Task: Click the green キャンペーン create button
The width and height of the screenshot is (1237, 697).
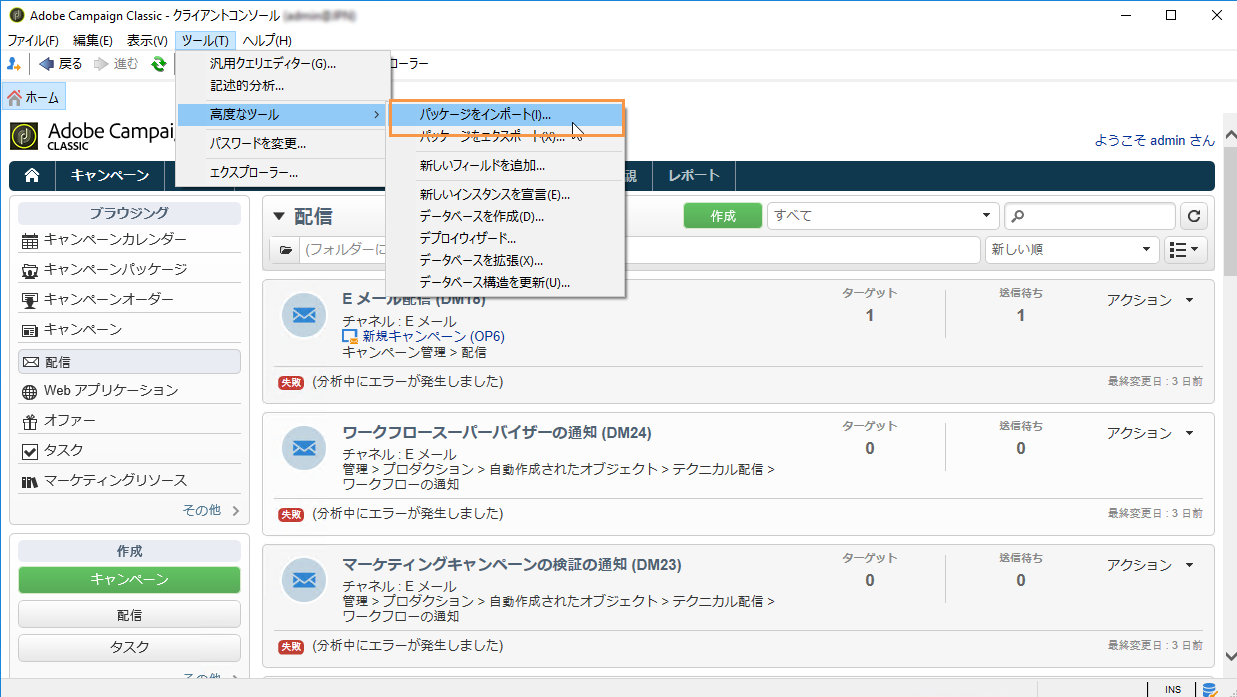Action: 129,580
